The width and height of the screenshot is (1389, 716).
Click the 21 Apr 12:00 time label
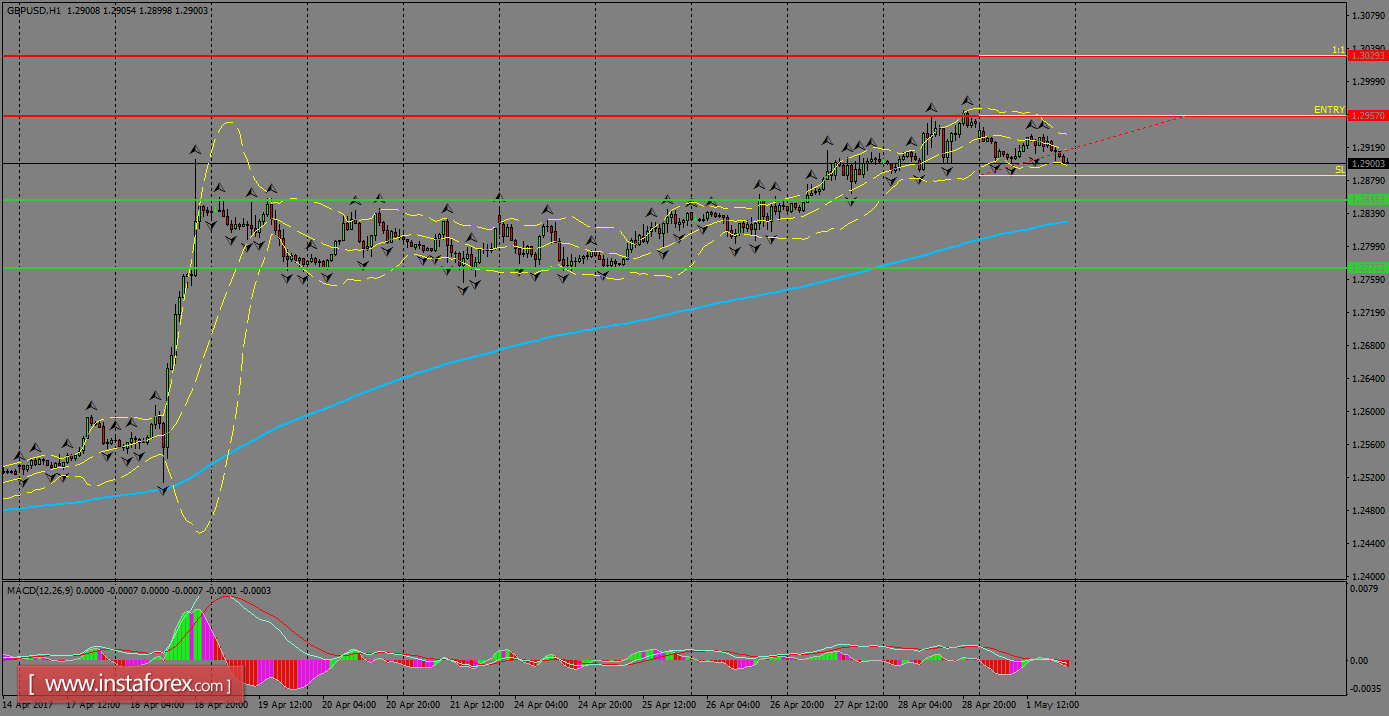point(477,705)
